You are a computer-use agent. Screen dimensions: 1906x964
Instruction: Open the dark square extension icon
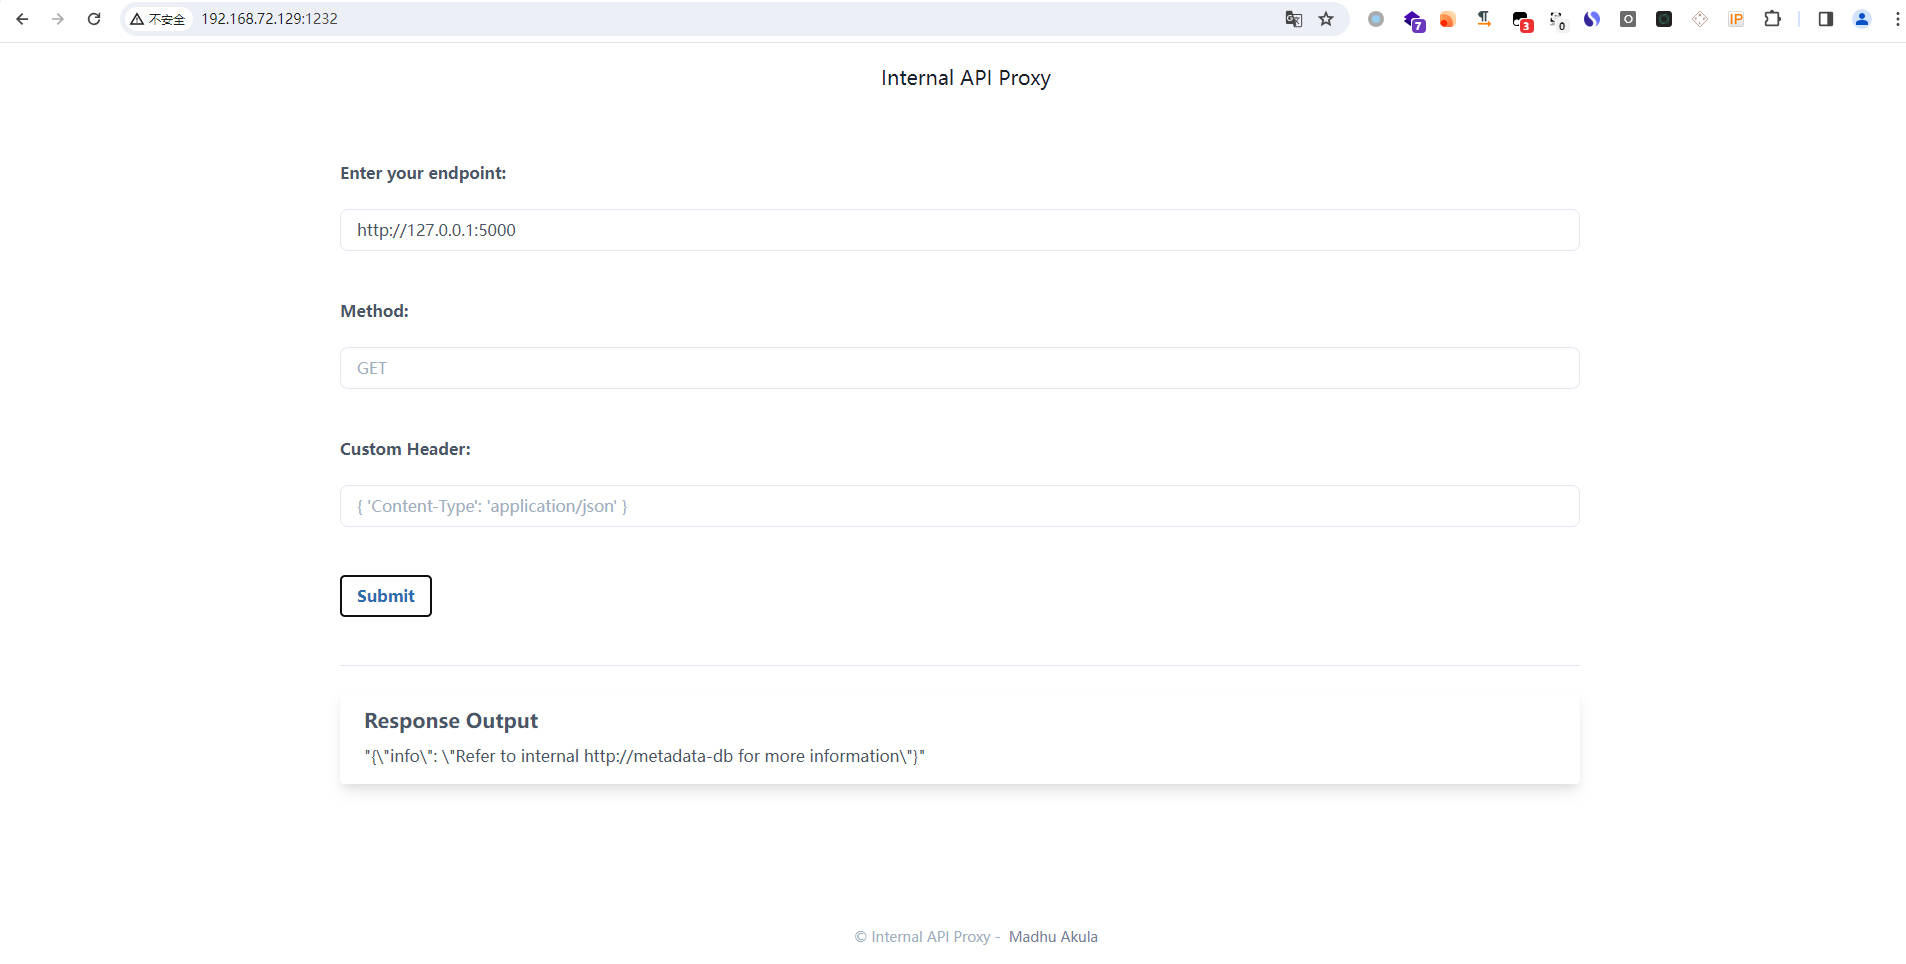click(x=1664, y=19)
